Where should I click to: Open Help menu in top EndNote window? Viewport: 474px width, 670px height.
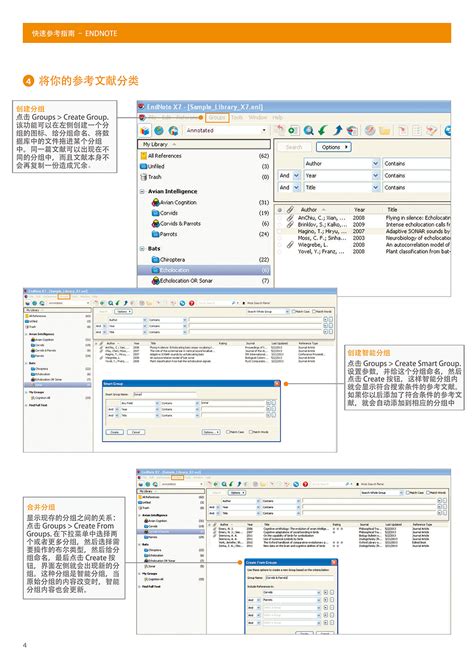[x=278, y=118]
